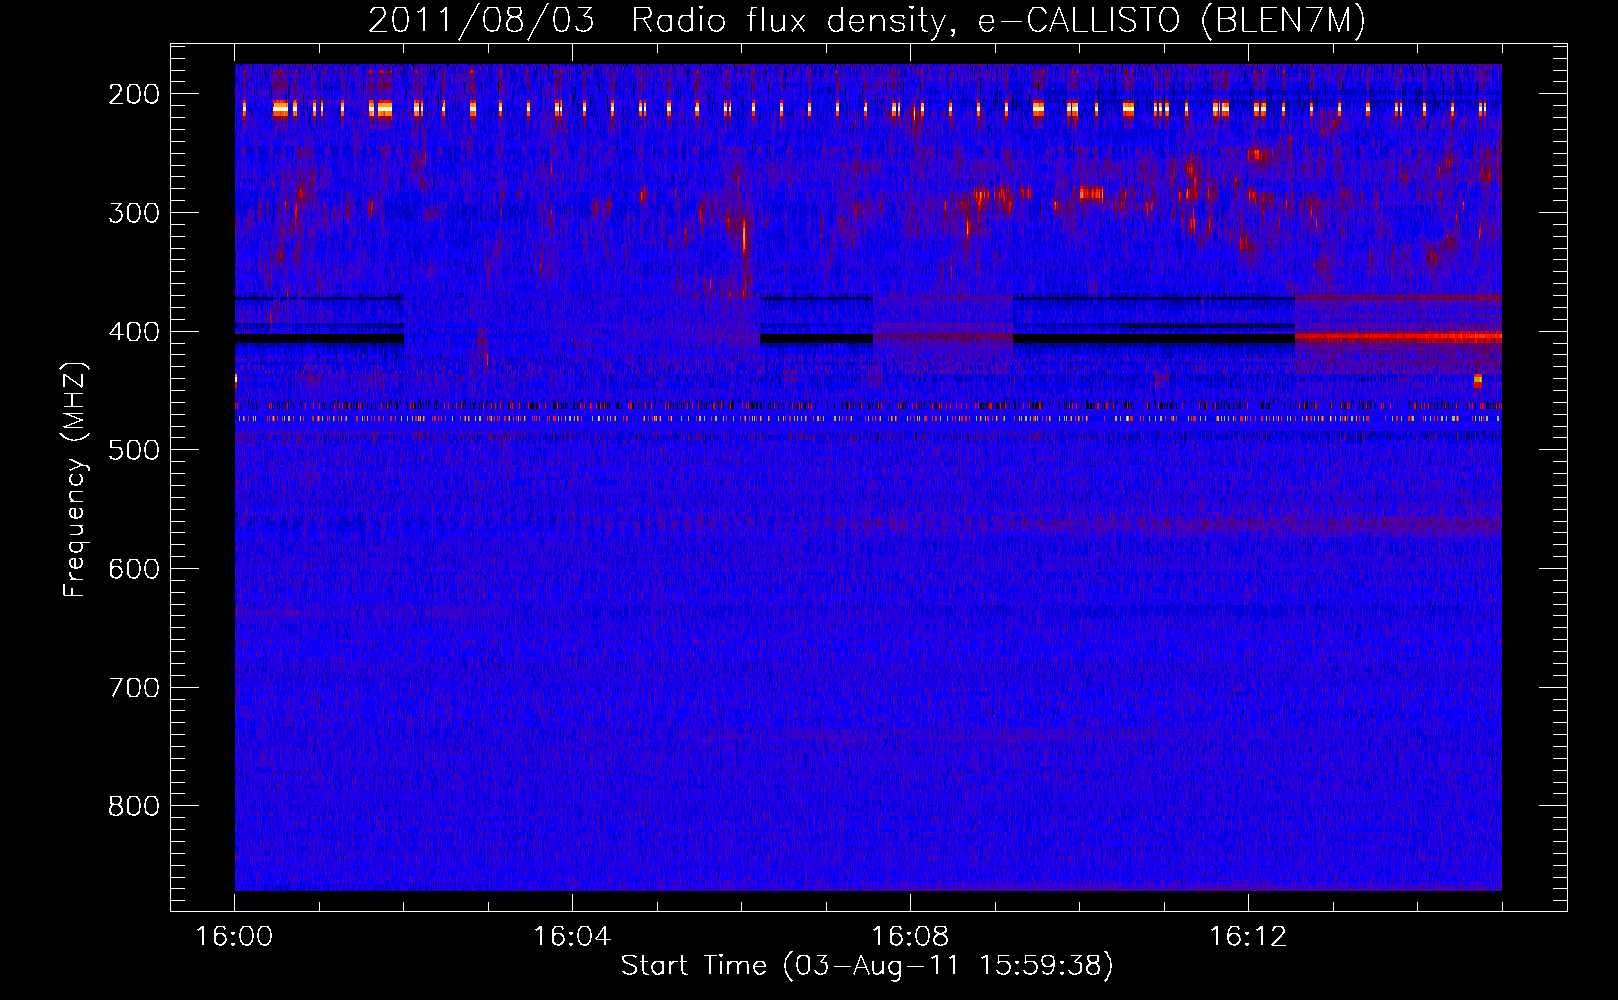The width and height of the screenshot is (1618, 1000).
Task: Click the 400 frequency tick label
Action: (134, 332)
